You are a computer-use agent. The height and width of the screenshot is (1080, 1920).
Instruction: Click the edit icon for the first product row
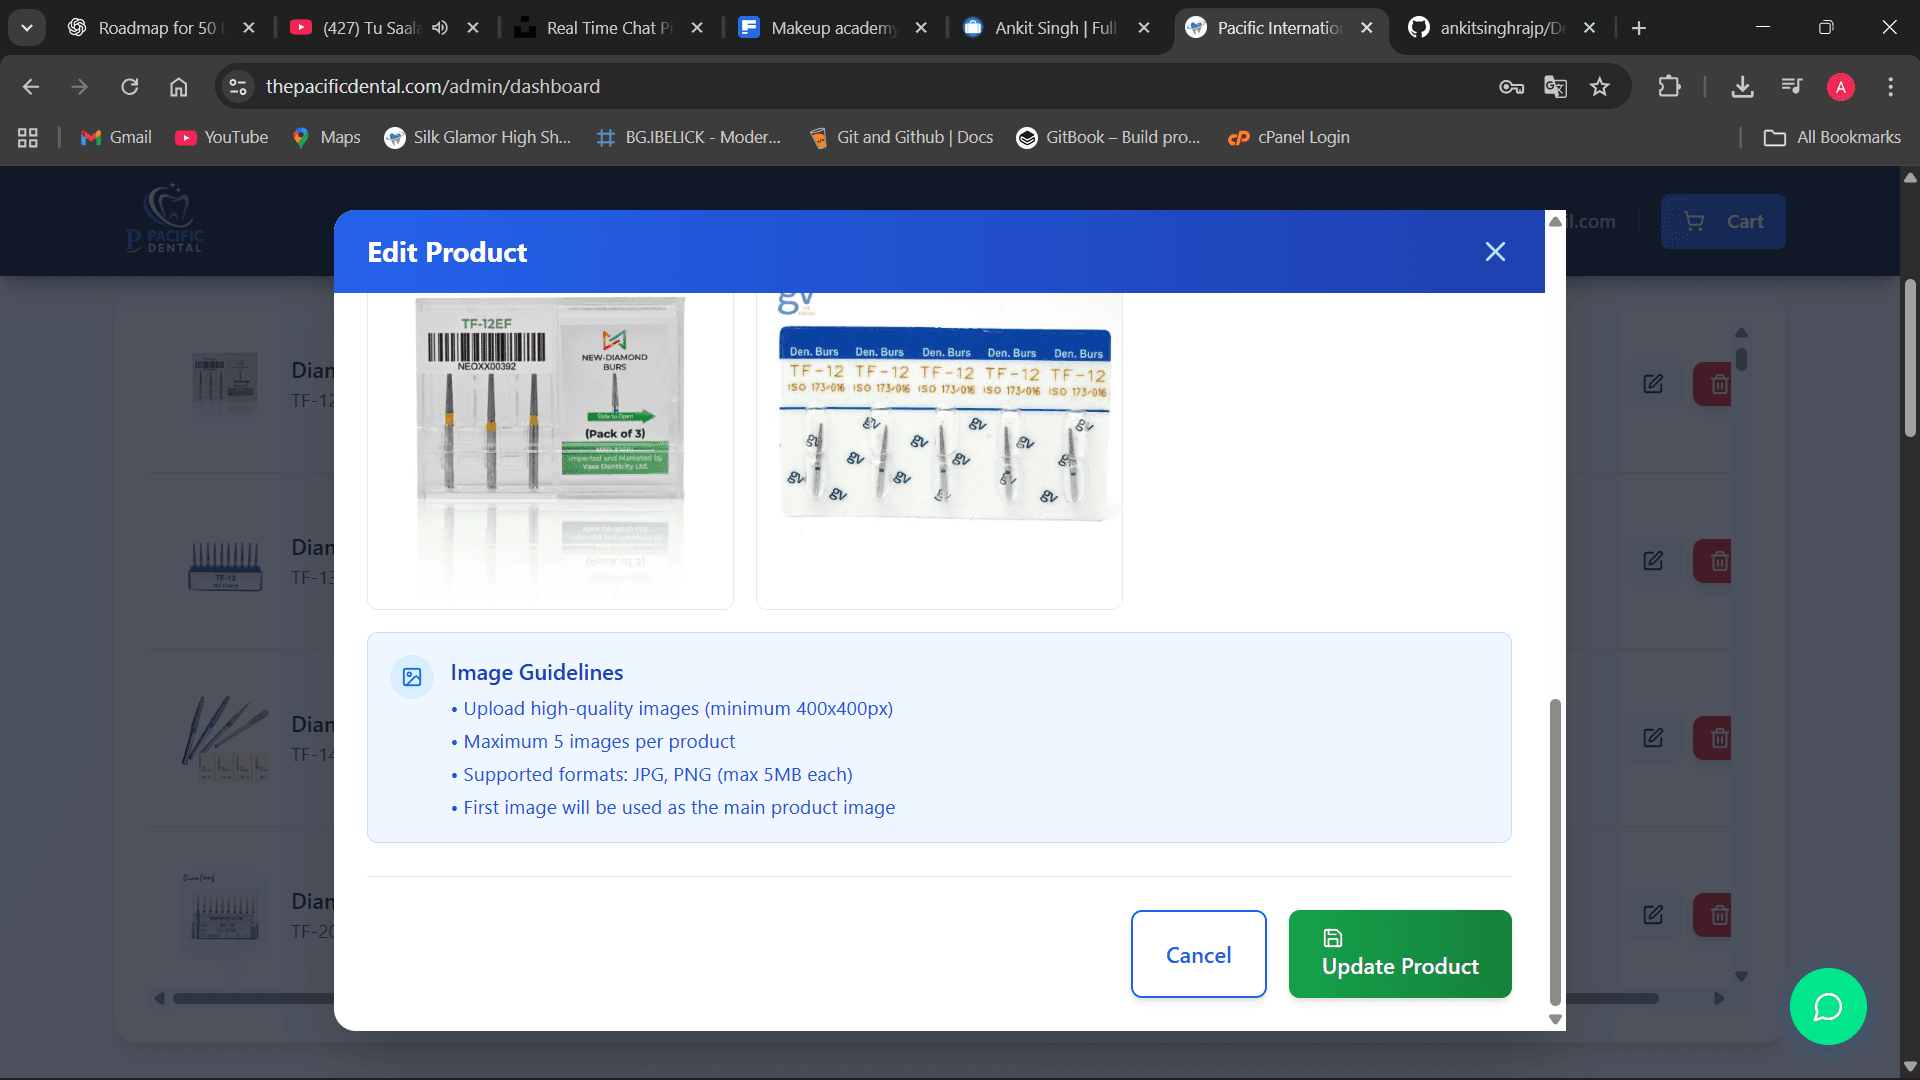pos(1653,384)
